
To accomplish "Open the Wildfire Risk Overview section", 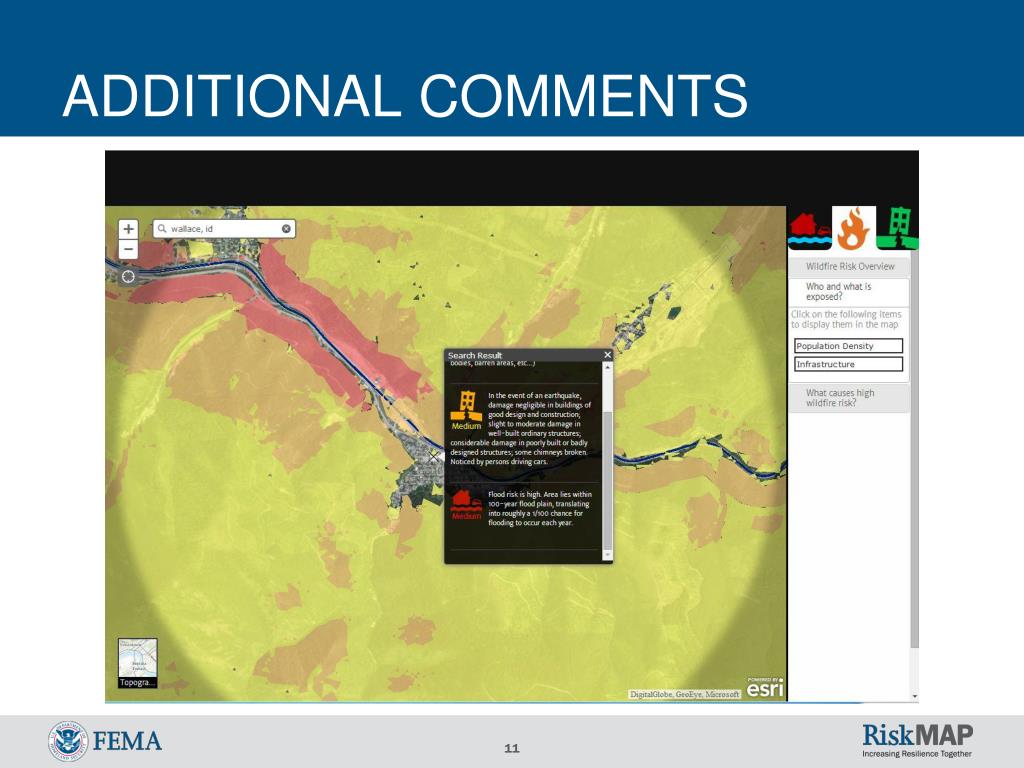I will [x=849, y=266].
